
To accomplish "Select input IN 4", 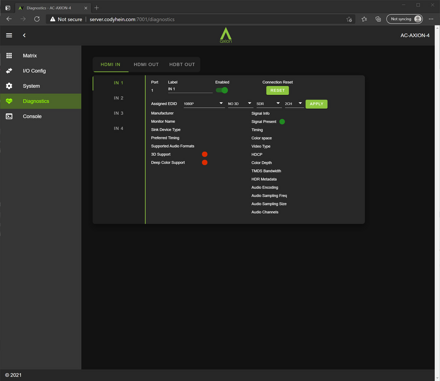I will click(119, 128).
